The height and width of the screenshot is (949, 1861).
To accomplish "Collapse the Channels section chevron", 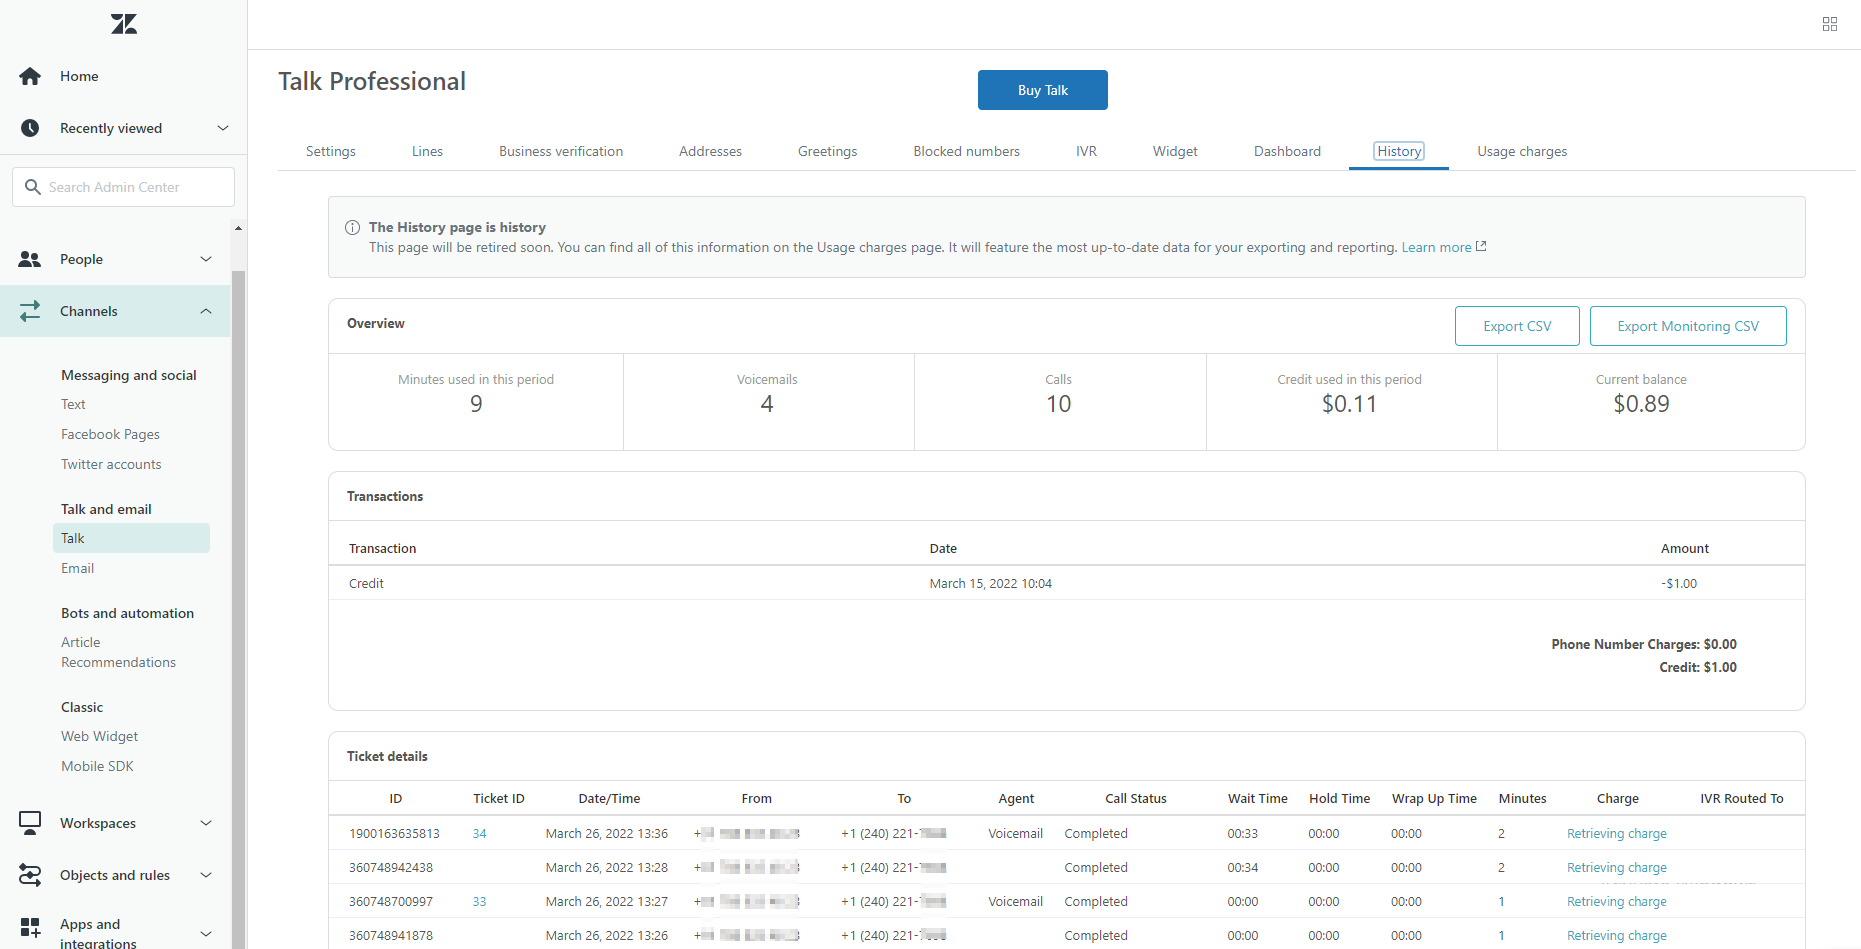I will coord(206,311).
